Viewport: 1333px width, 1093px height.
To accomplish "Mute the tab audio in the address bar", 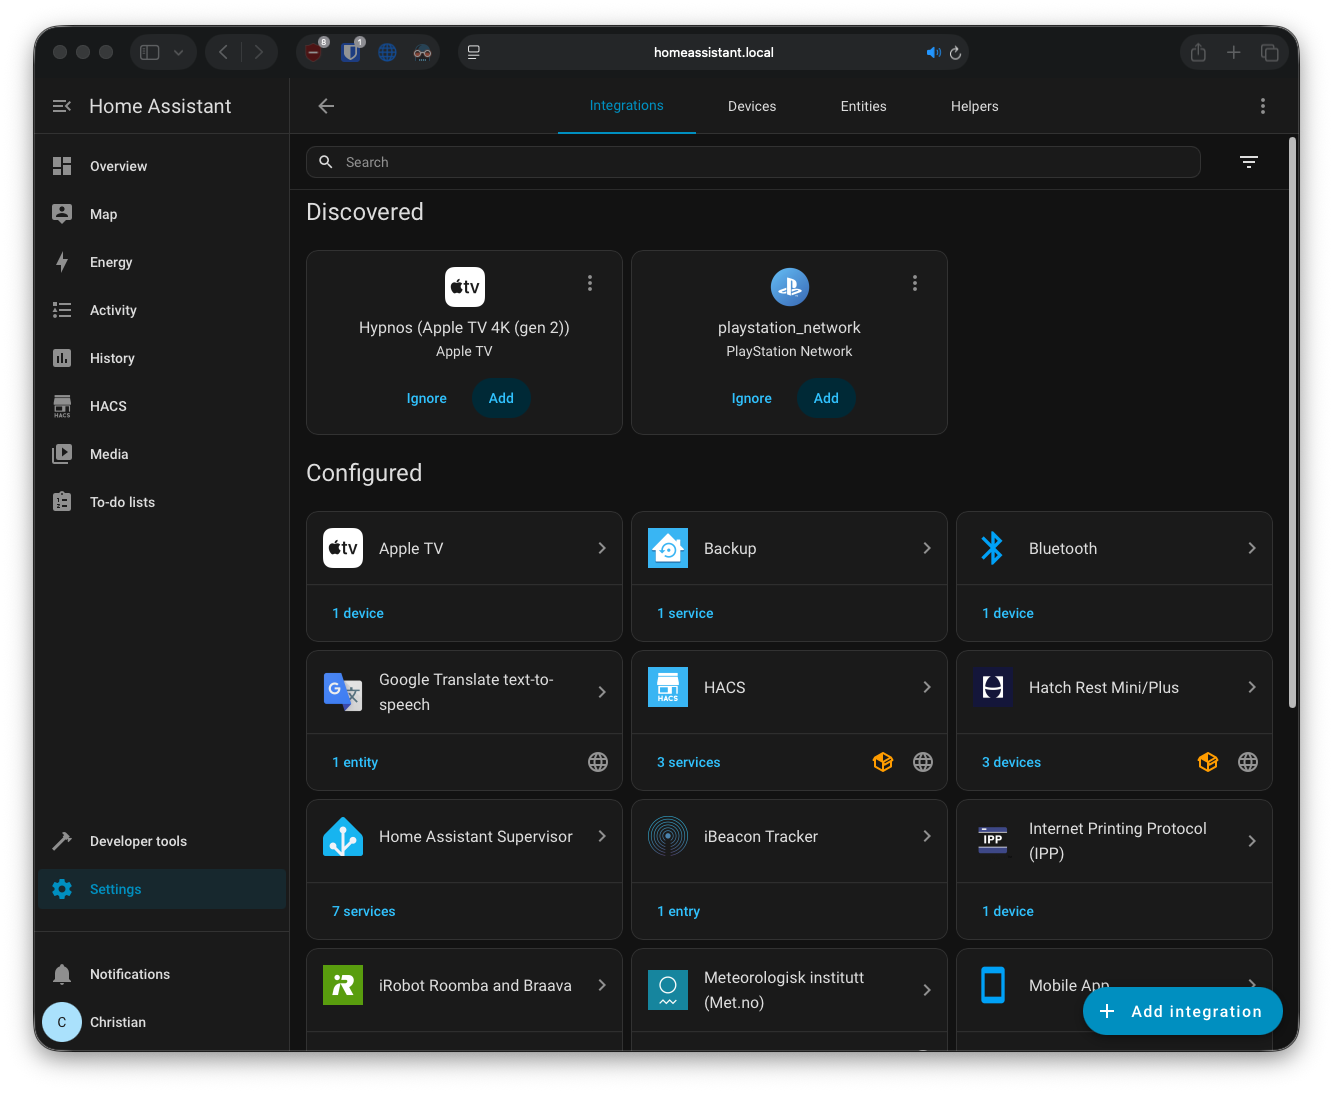I will pos(933,53).
